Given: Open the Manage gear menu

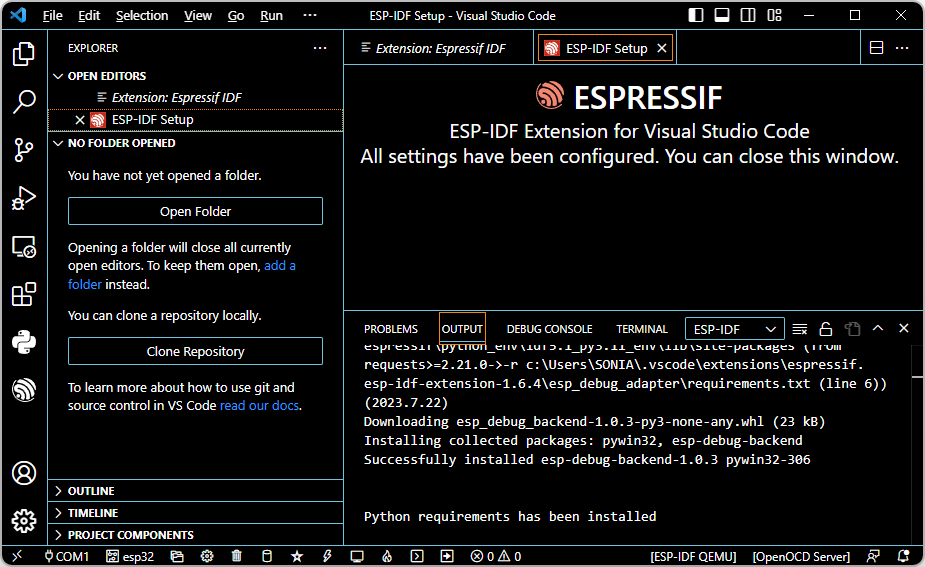Looking at the screenshot, I should pyautogui.click(x=24, y=521).
